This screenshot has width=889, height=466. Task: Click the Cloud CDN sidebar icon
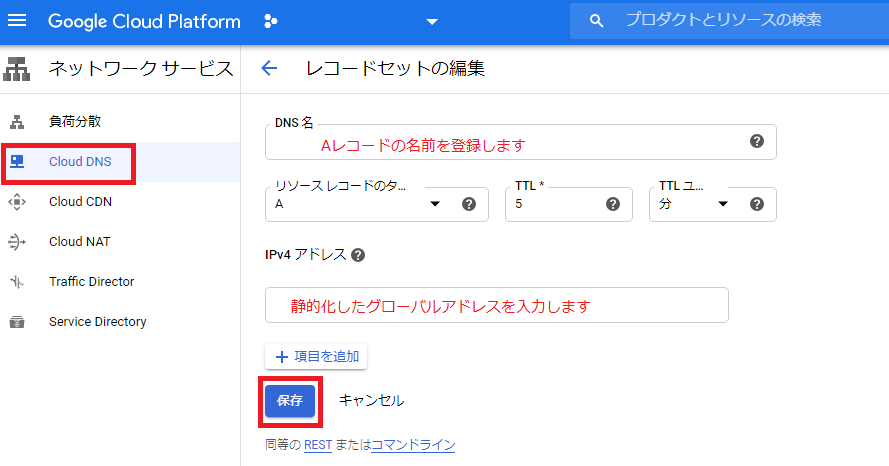click(x=17, y=202)
